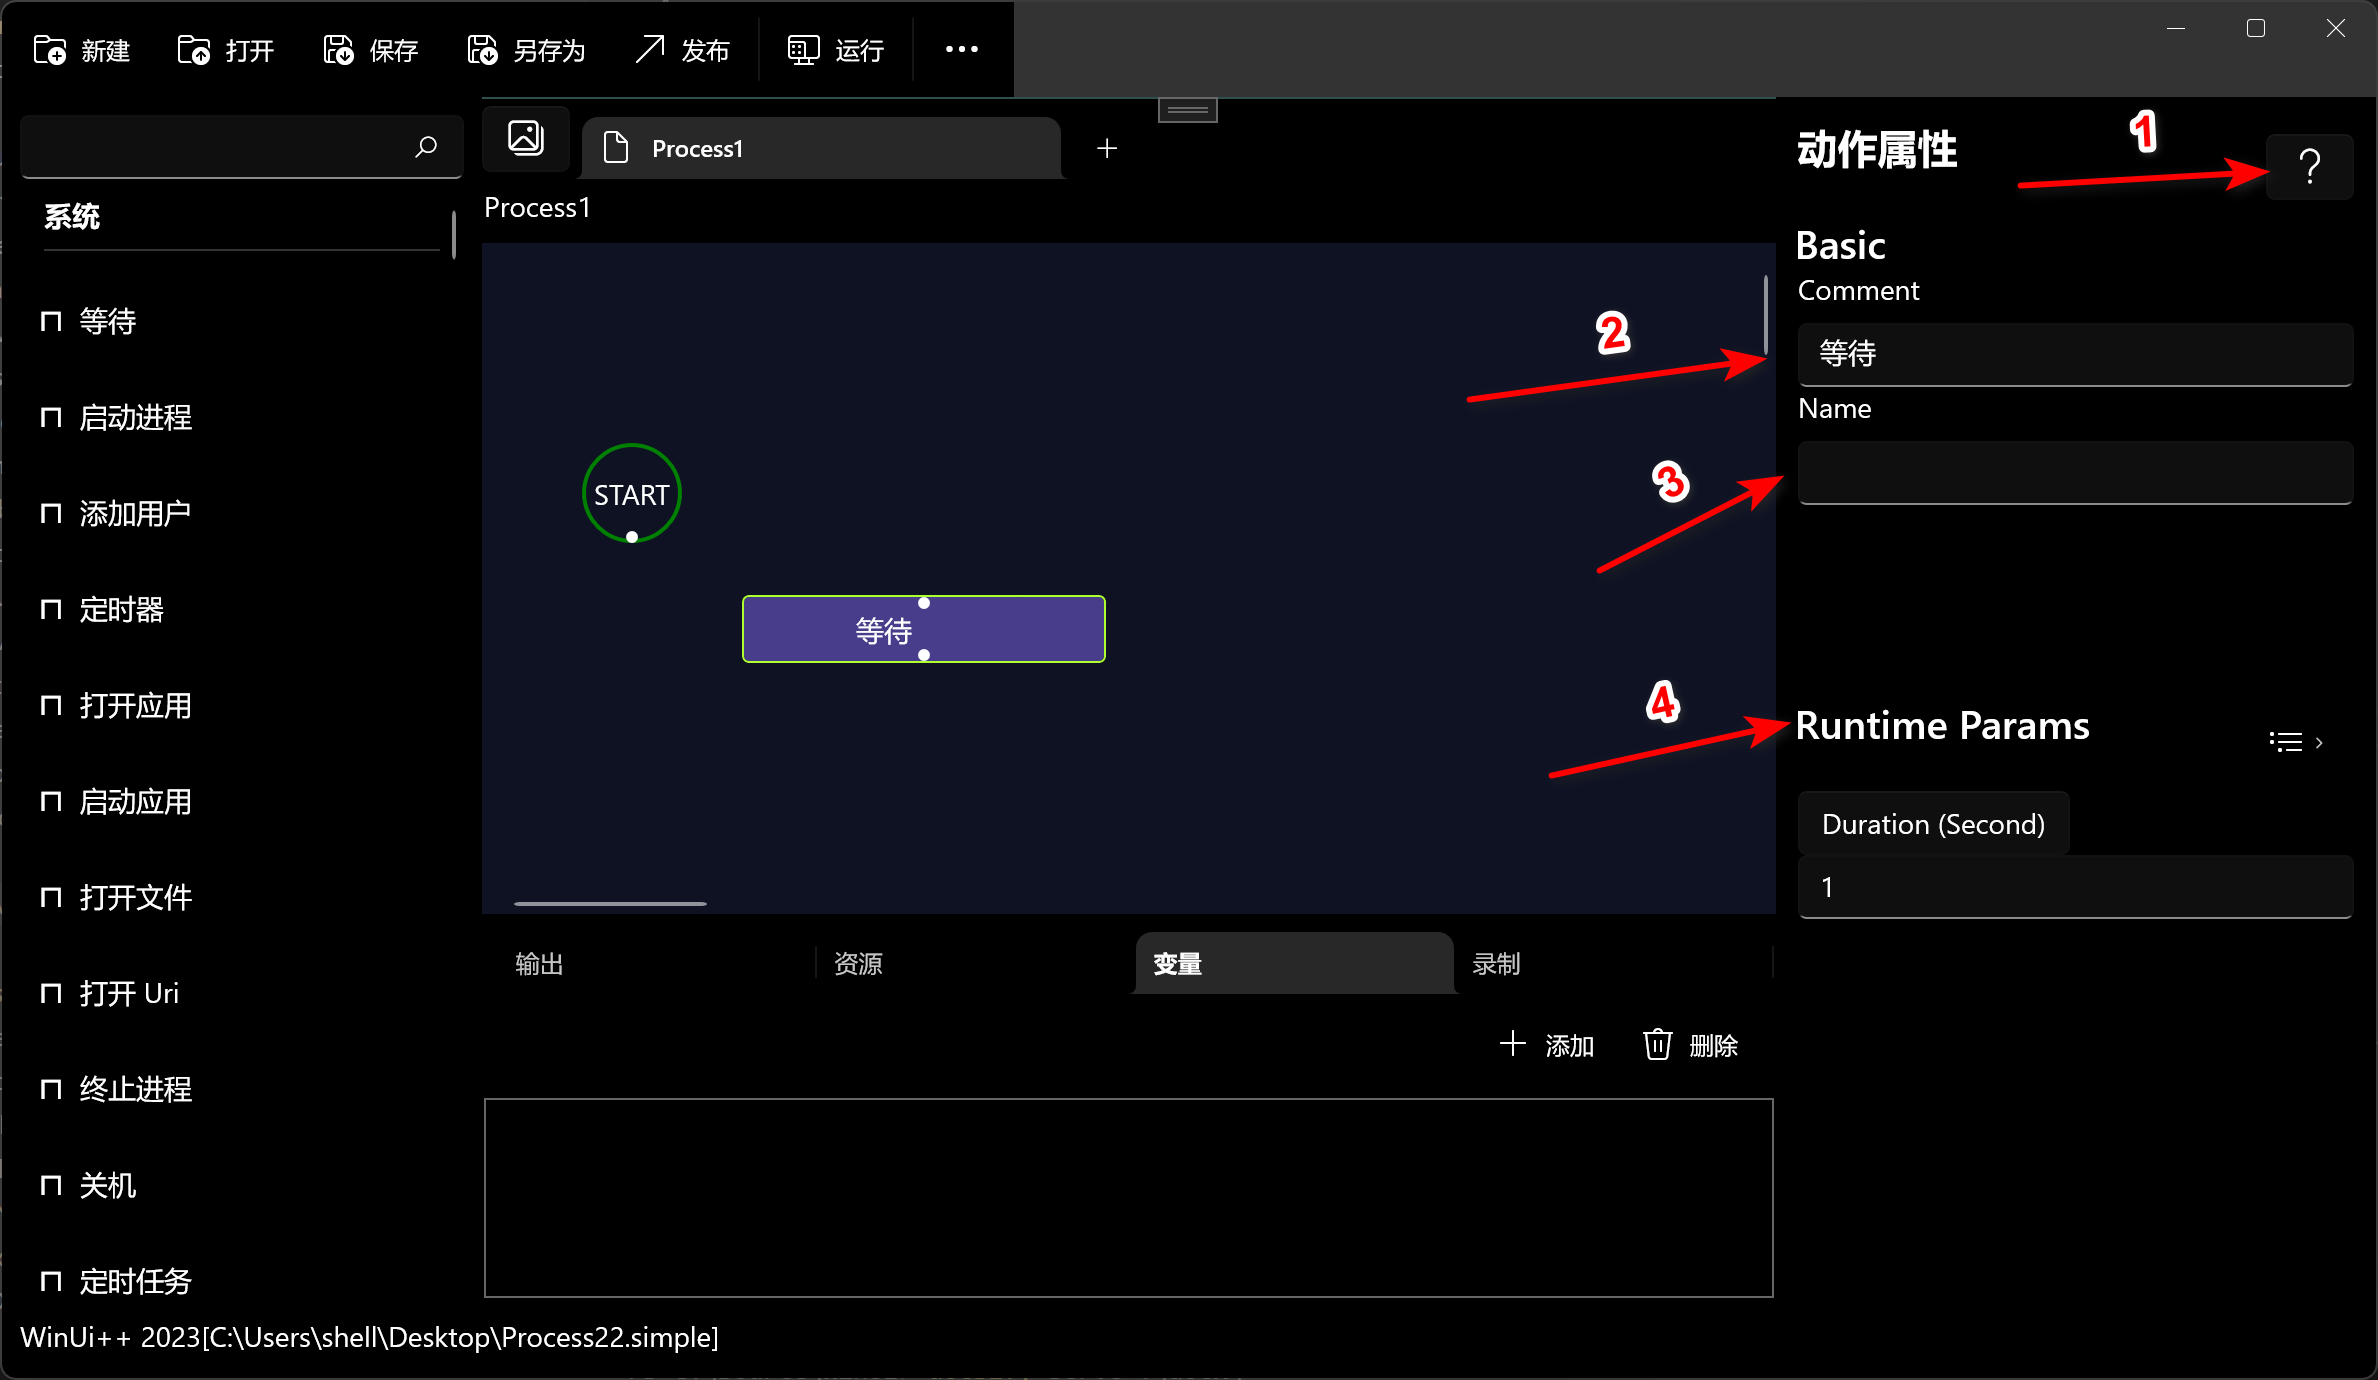Click the 打开 (Open) file icon
Image resolution: width=2378 pixels, height=1380 pixels.
click(194, 50)
